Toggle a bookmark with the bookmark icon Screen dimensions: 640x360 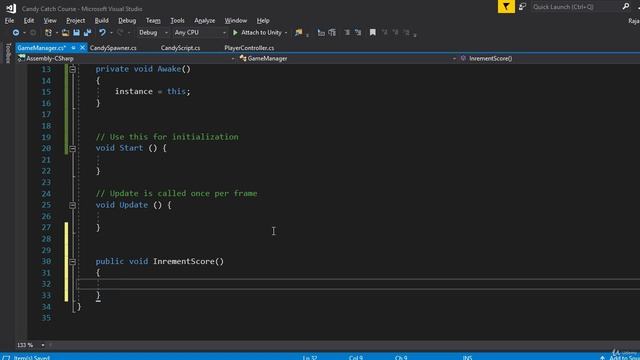click(x=373, y=33)
